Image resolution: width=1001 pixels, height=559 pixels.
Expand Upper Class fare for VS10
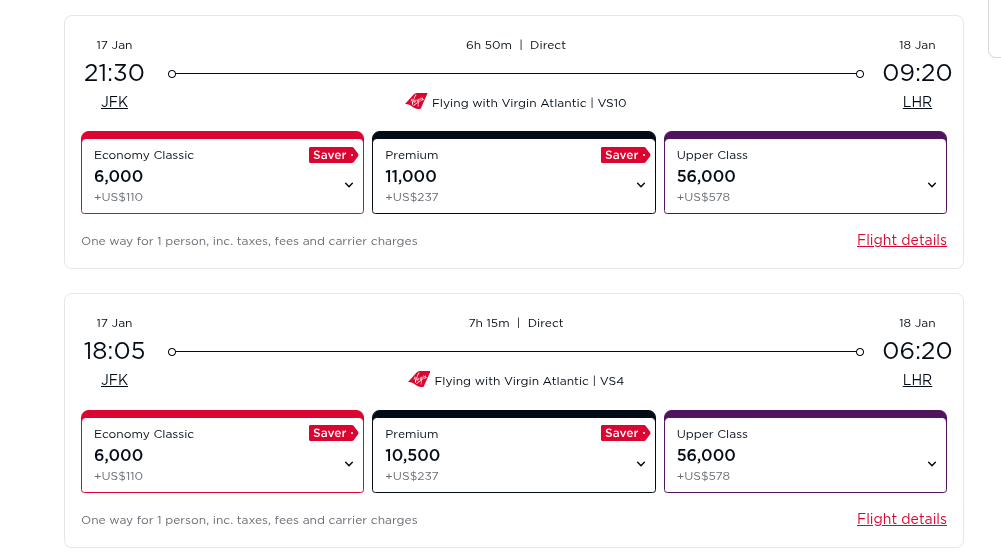pos(932,184)
